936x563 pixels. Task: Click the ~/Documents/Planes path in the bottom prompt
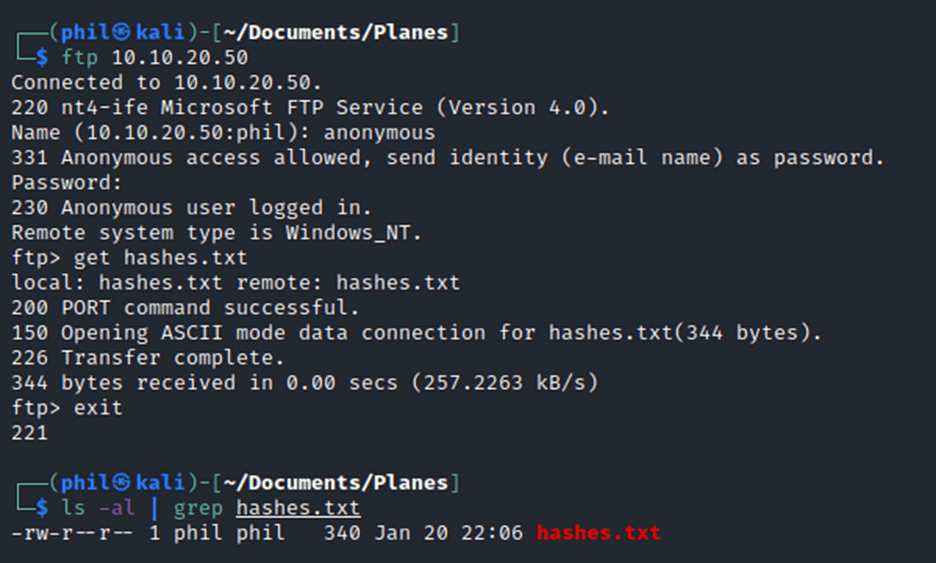[x=336, y=482]
